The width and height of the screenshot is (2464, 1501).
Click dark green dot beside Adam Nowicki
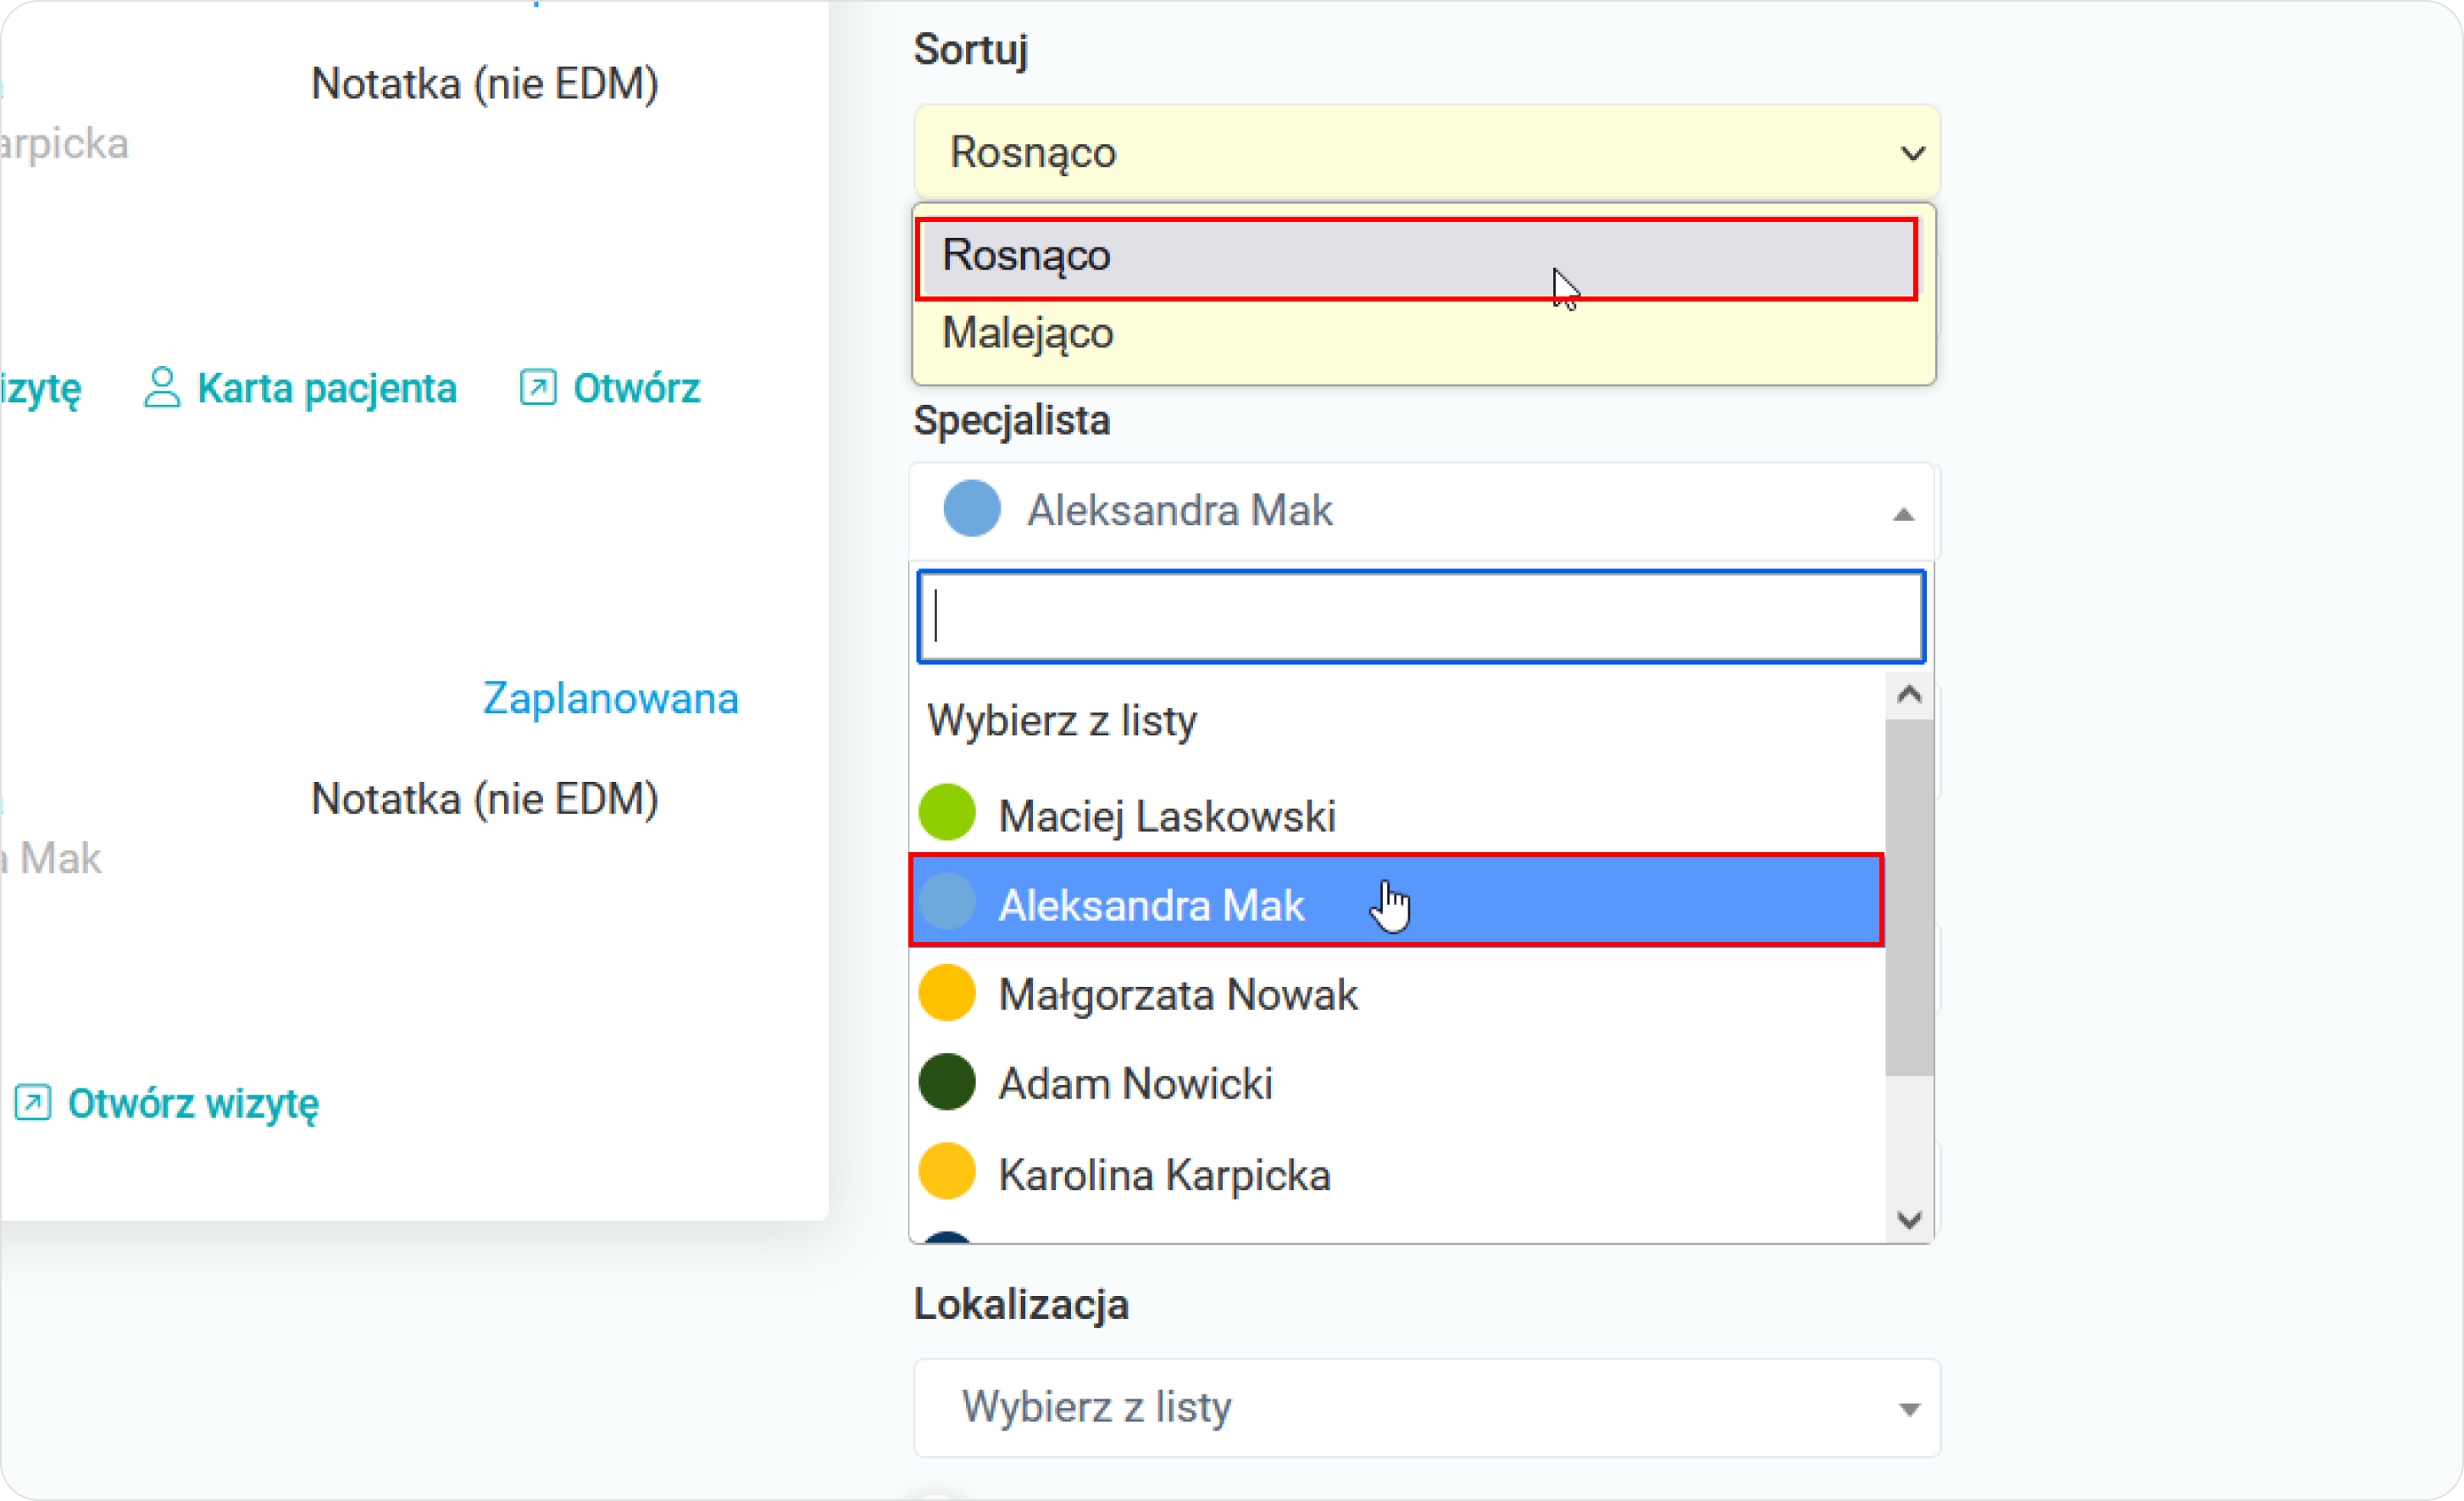pyautogui.click(x=946, y=1081)
